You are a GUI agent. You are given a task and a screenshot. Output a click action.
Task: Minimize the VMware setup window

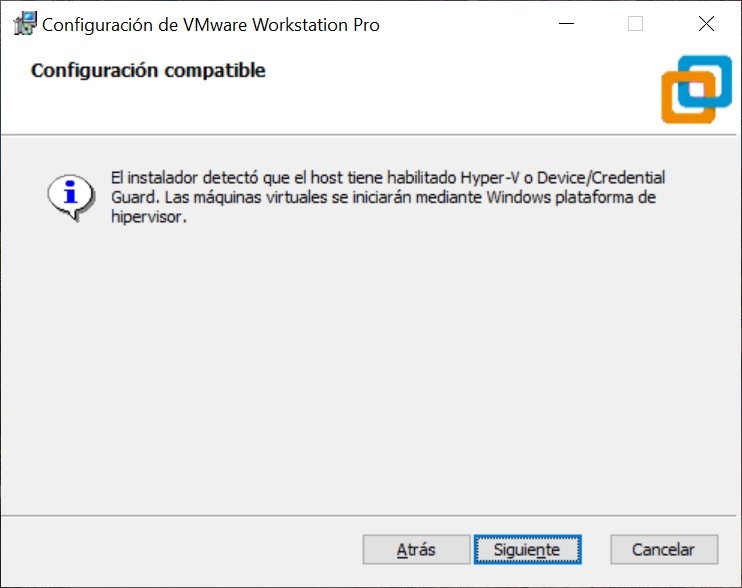click(563, 25)
